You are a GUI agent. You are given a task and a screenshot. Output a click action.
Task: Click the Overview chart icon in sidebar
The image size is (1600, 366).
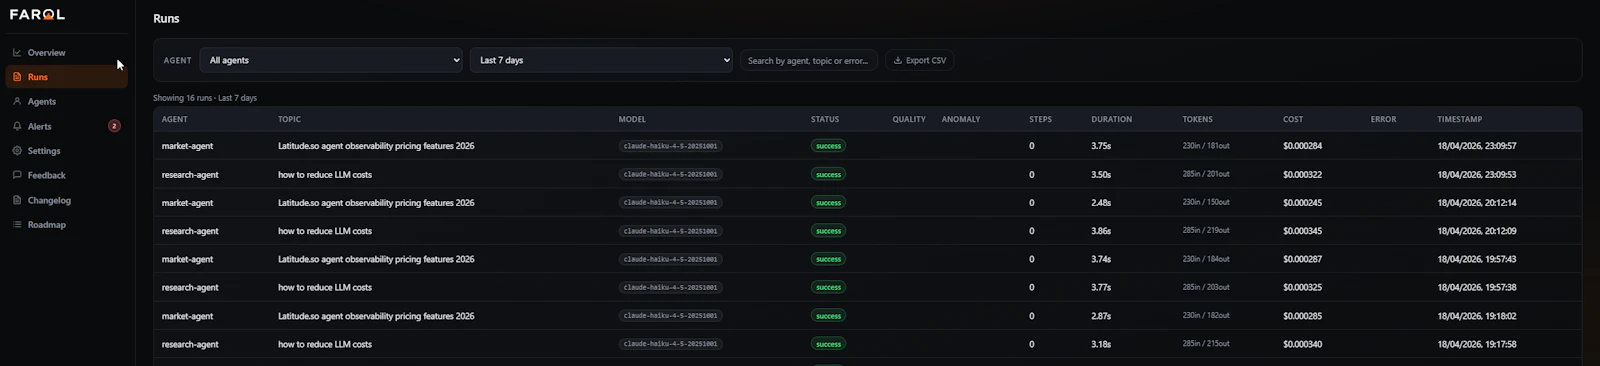coord(17,52)
